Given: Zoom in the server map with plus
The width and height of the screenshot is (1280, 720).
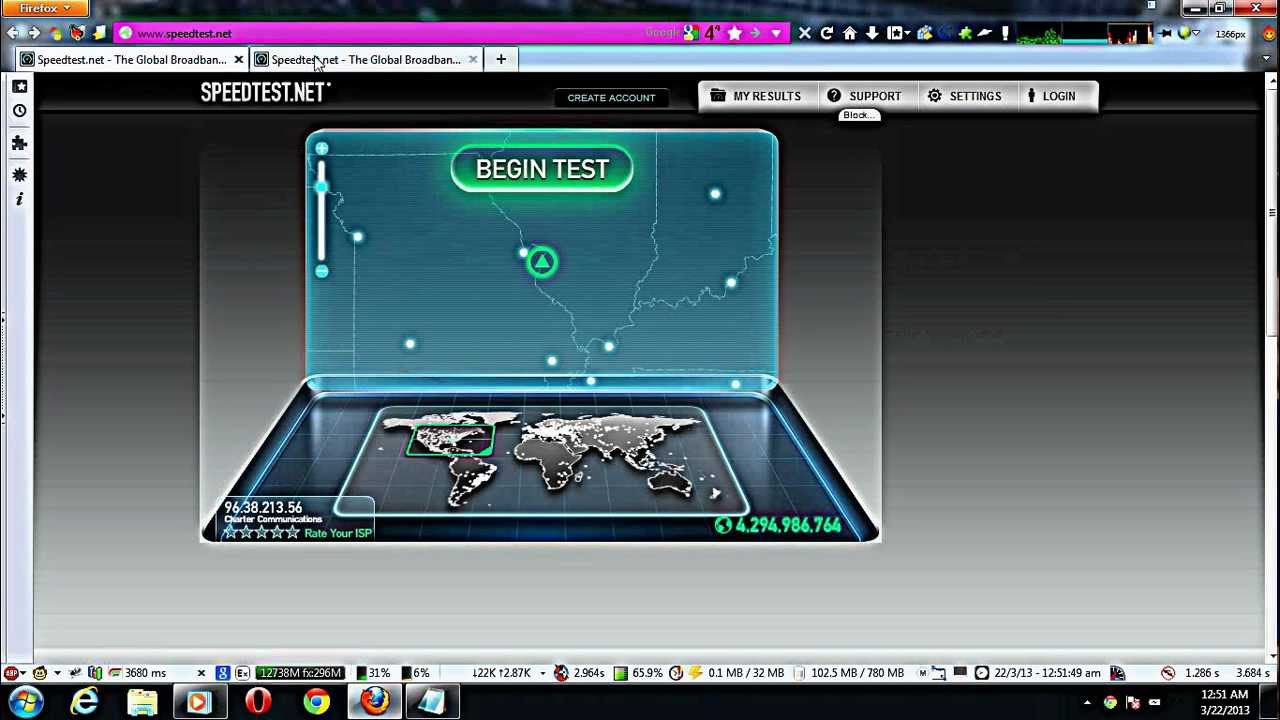Looking at the screenshot, I should [321, 149].
